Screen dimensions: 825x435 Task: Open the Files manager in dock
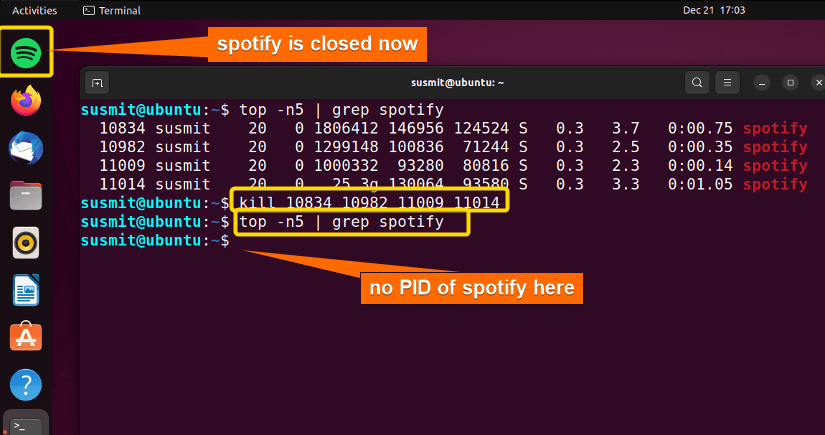26,196
